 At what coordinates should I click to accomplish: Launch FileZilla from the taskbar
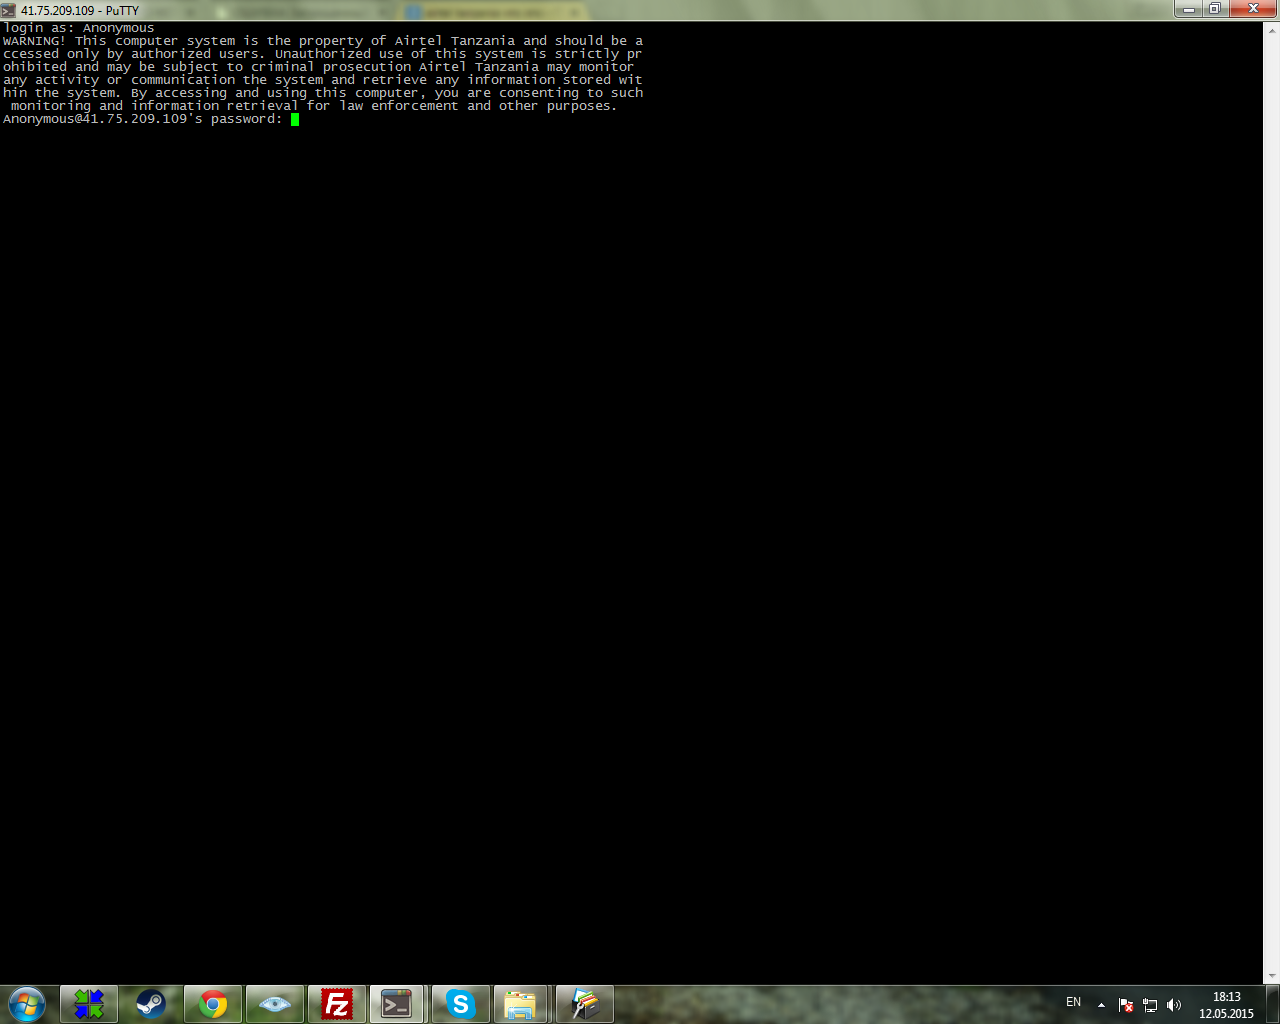(x=337, y=1004)
